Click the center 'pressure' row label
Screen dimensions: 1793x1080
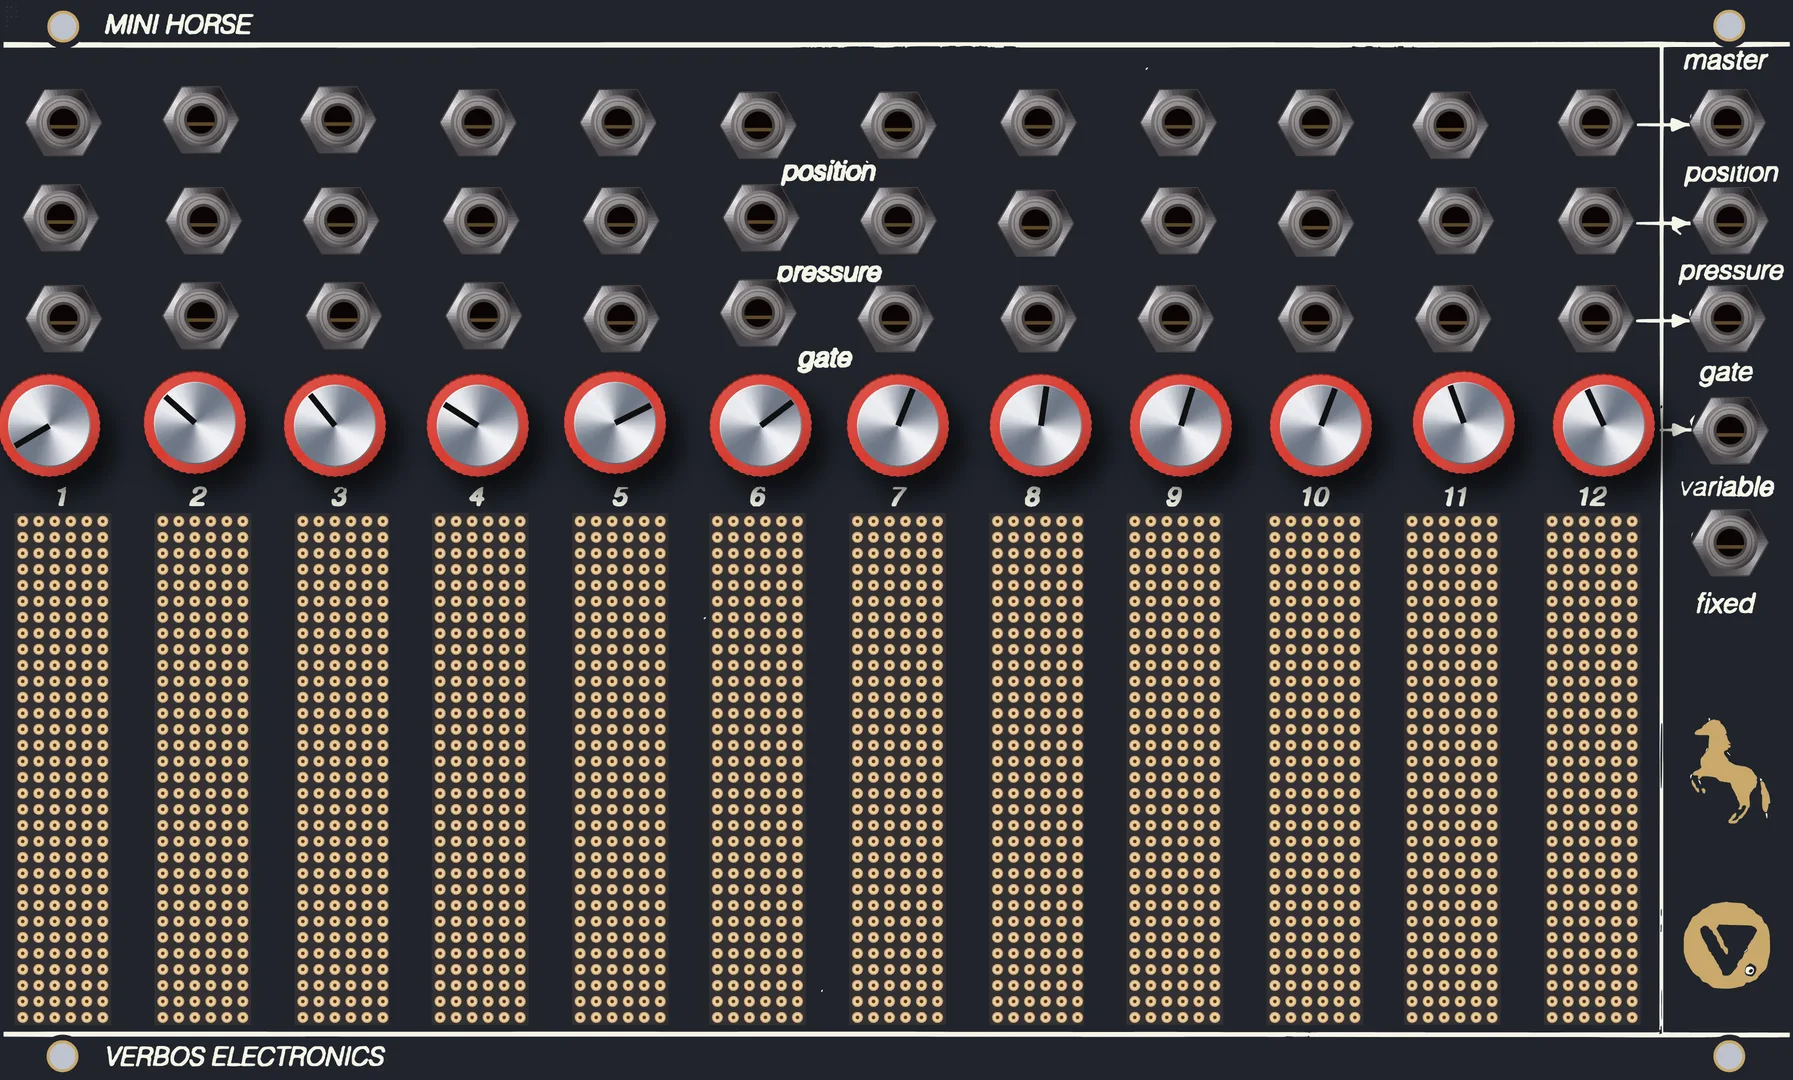tap(829, 272)
